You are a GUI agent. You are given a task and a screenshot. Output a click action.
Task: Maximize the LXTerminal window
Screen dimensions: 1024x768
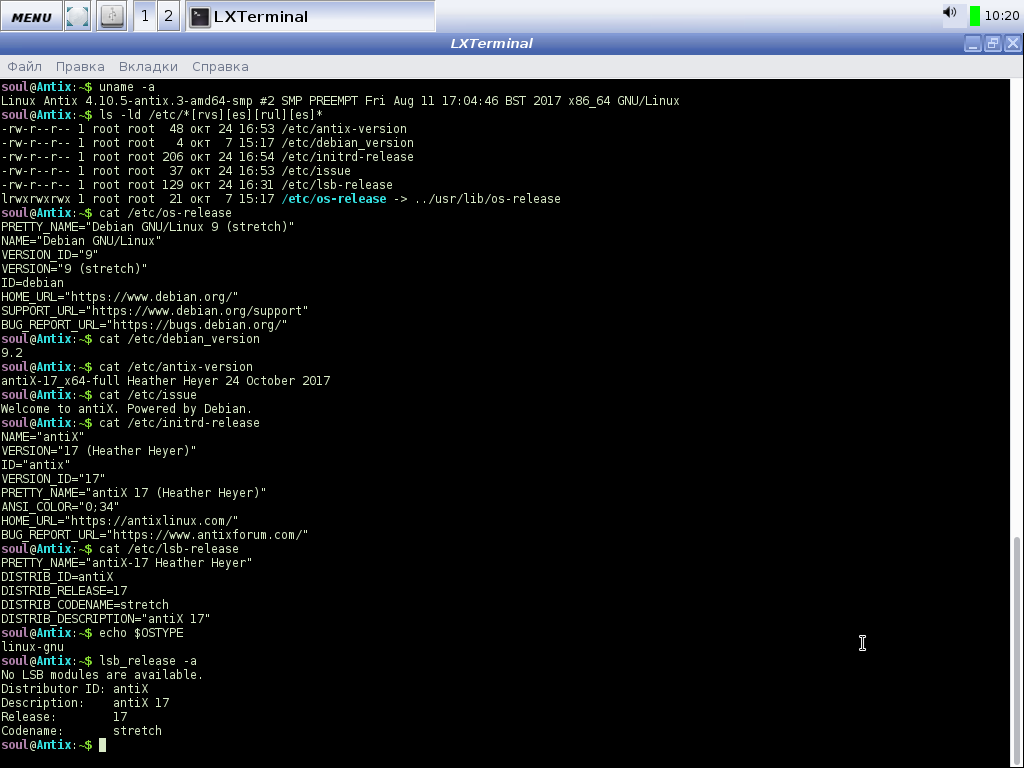[993, 44]
